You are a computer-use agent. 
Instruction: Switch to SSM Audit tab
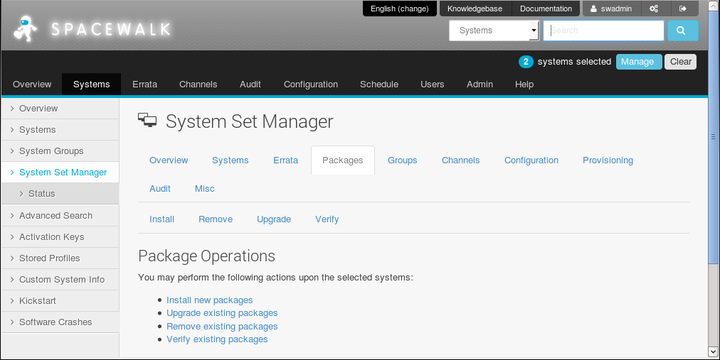(x=160, y=189)
